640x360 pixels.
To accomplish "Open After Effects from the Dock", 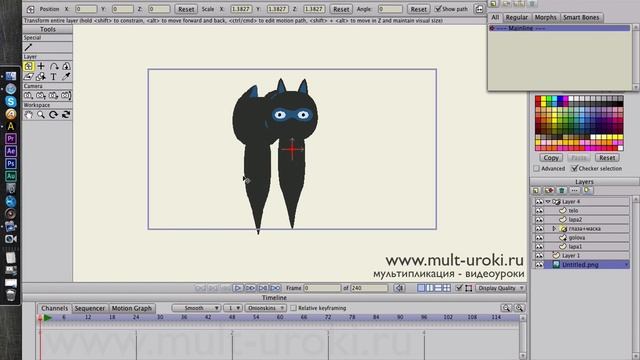I will tap(11, 151).
